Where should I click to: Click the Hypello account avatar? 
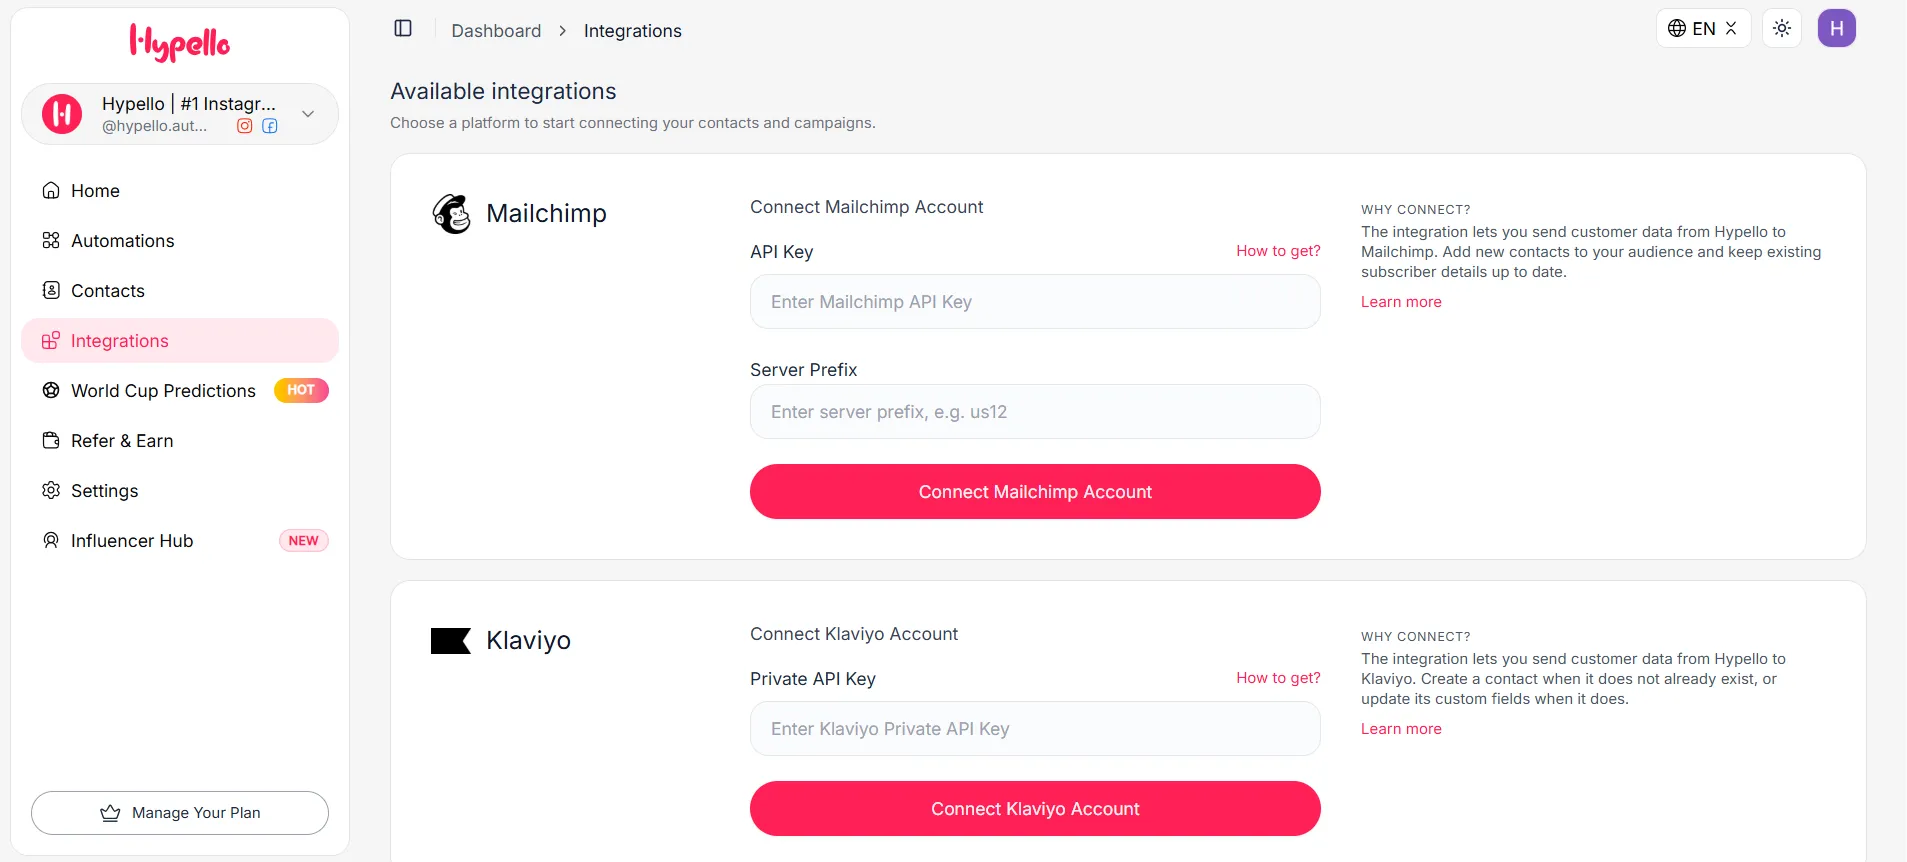click(62, 114)
